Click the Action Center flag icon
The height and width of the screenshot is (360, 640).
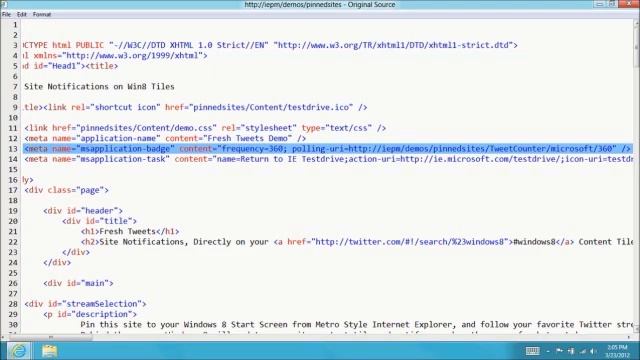pos(560,351)
